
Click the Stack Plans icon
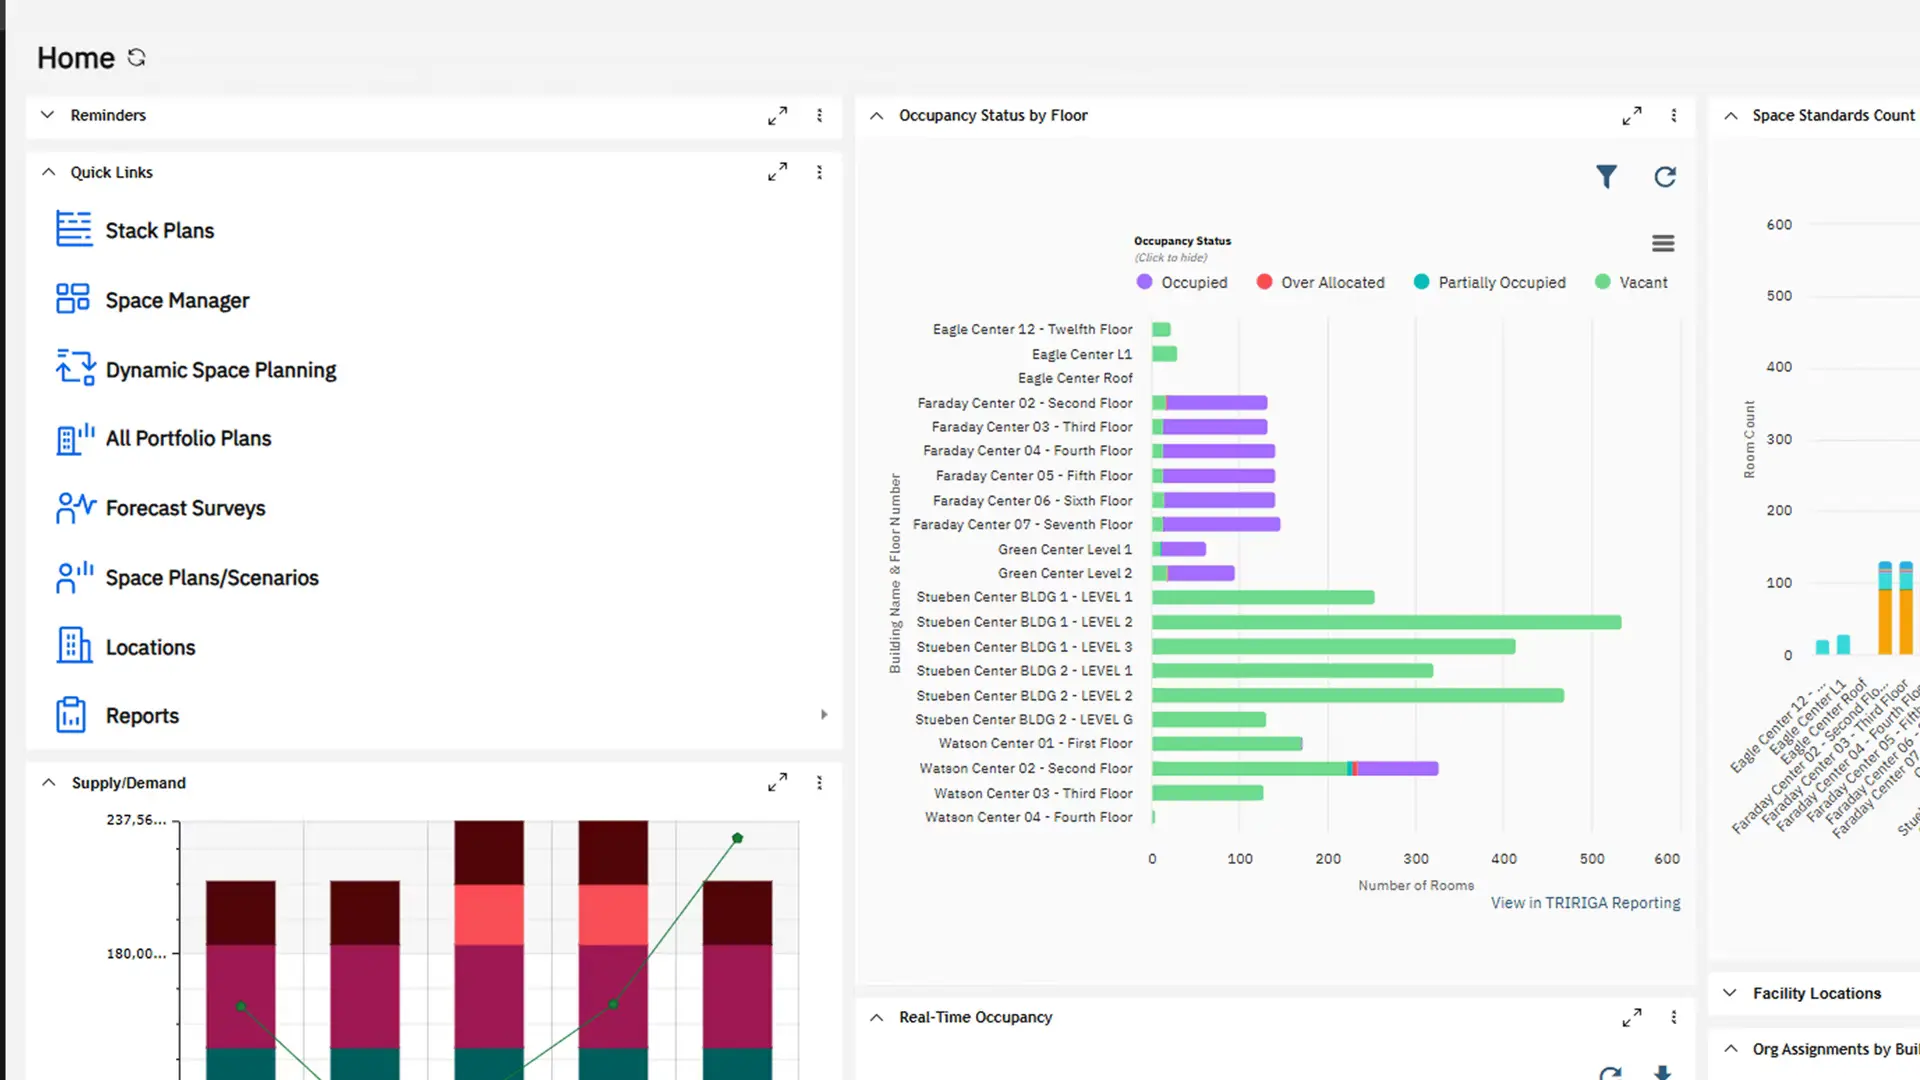(x=74, y=229)
